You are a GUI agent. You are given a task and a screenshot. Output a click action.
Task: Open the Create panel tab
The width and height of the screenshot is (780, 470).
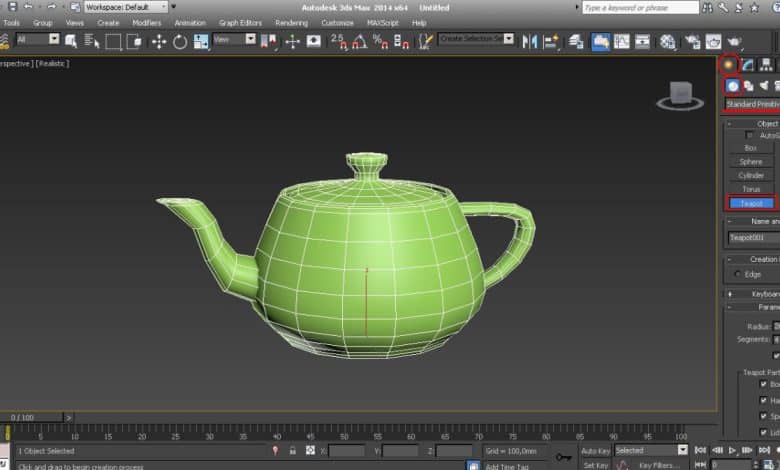click(728, 65)
